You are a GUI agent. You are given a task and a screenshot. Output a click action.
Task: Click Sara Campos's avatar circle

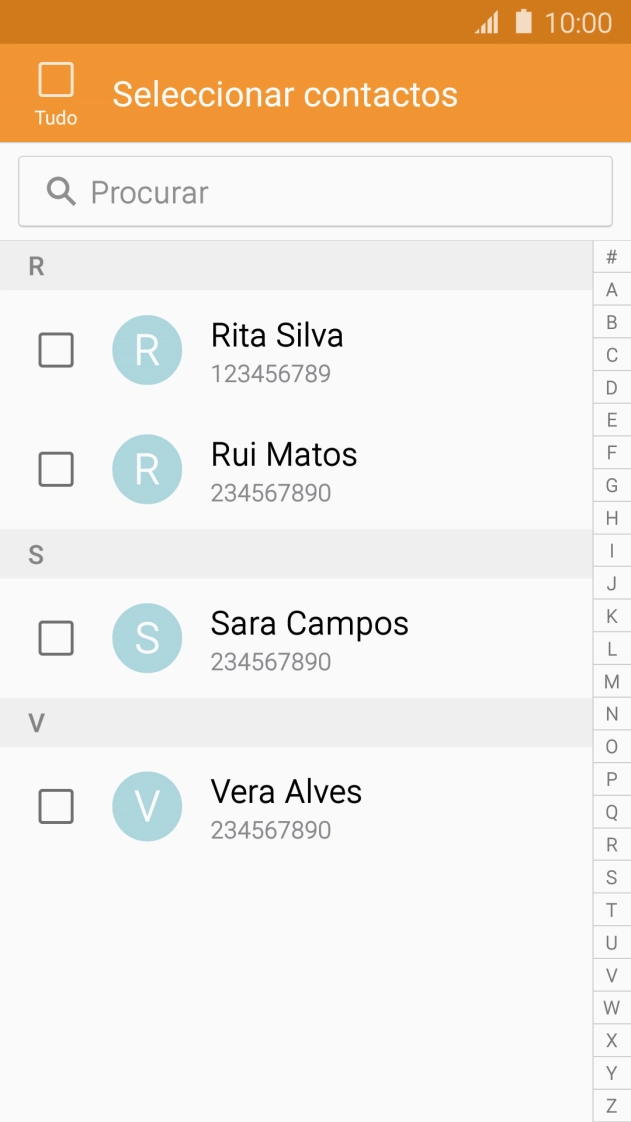(x=147, y=637)
